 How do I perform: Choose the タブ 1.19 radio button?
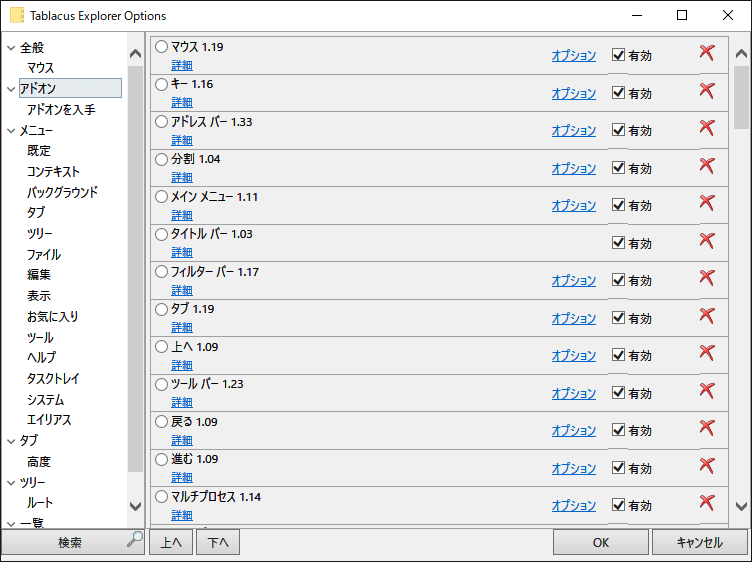(x=162, y=309)
